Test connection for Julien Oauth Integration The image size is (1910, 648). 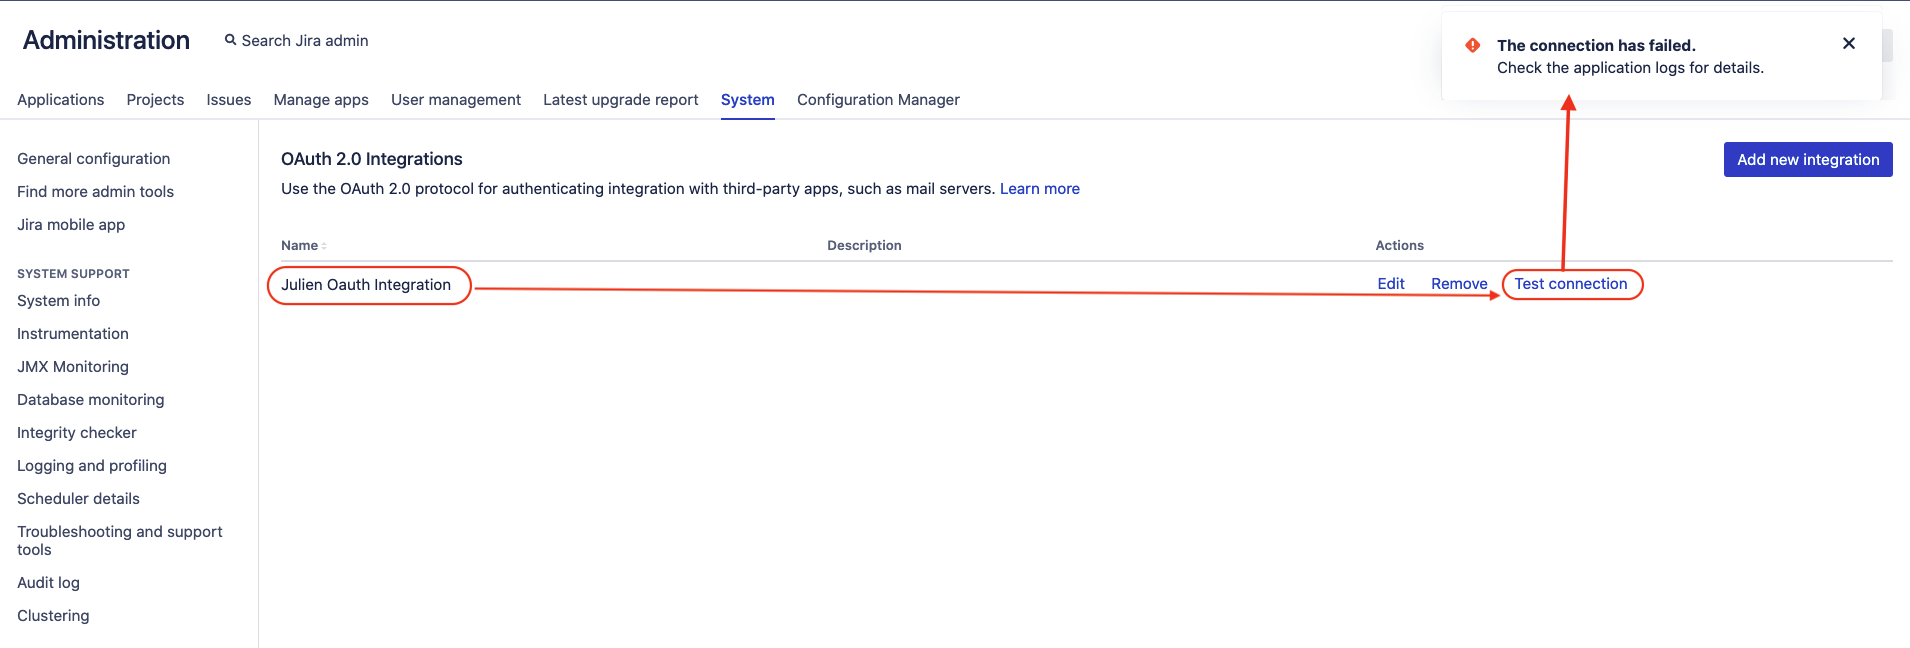pos(1571,284)
